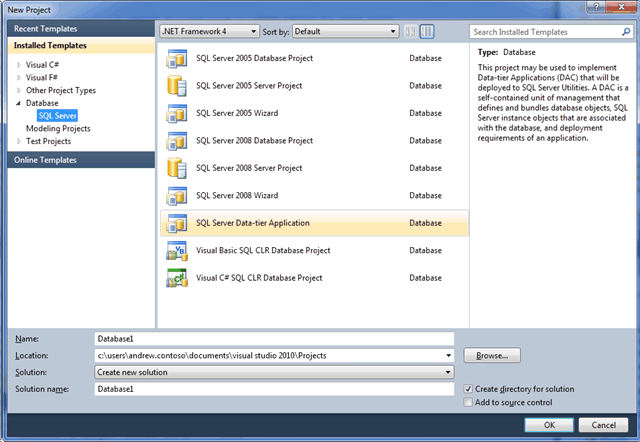
Task: Close the New Project dialog
Action: (x=621, y=7)
